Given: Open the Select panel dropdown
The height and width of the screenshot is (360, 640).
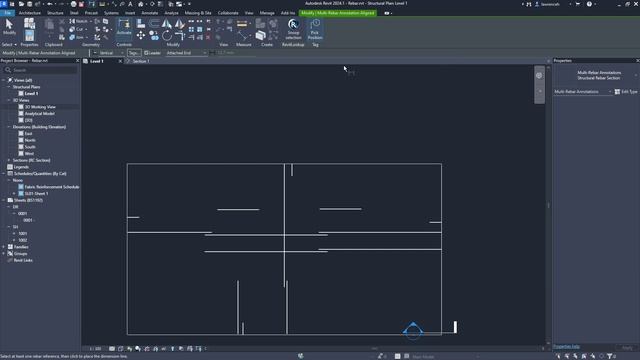Looking at the screenshot, I should (9, 44).
